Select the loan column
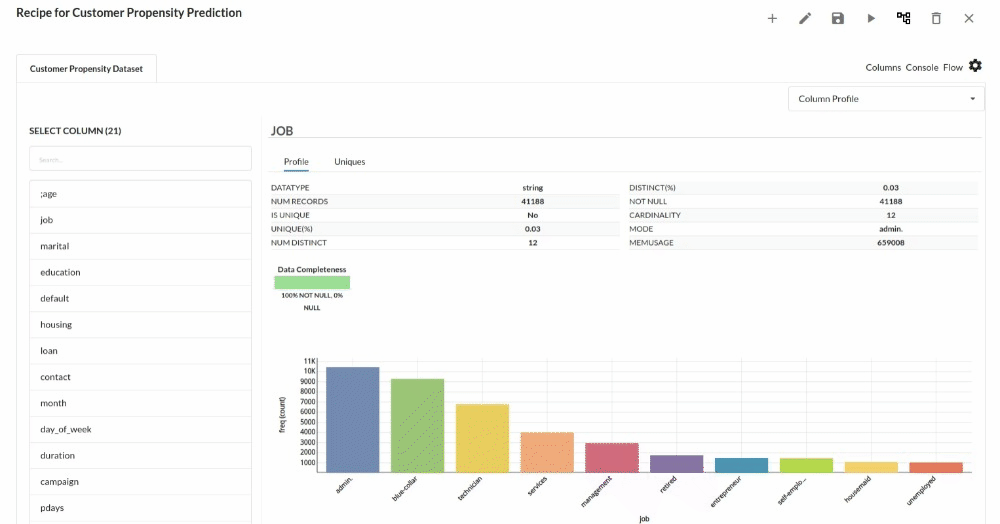 (140, 351)
